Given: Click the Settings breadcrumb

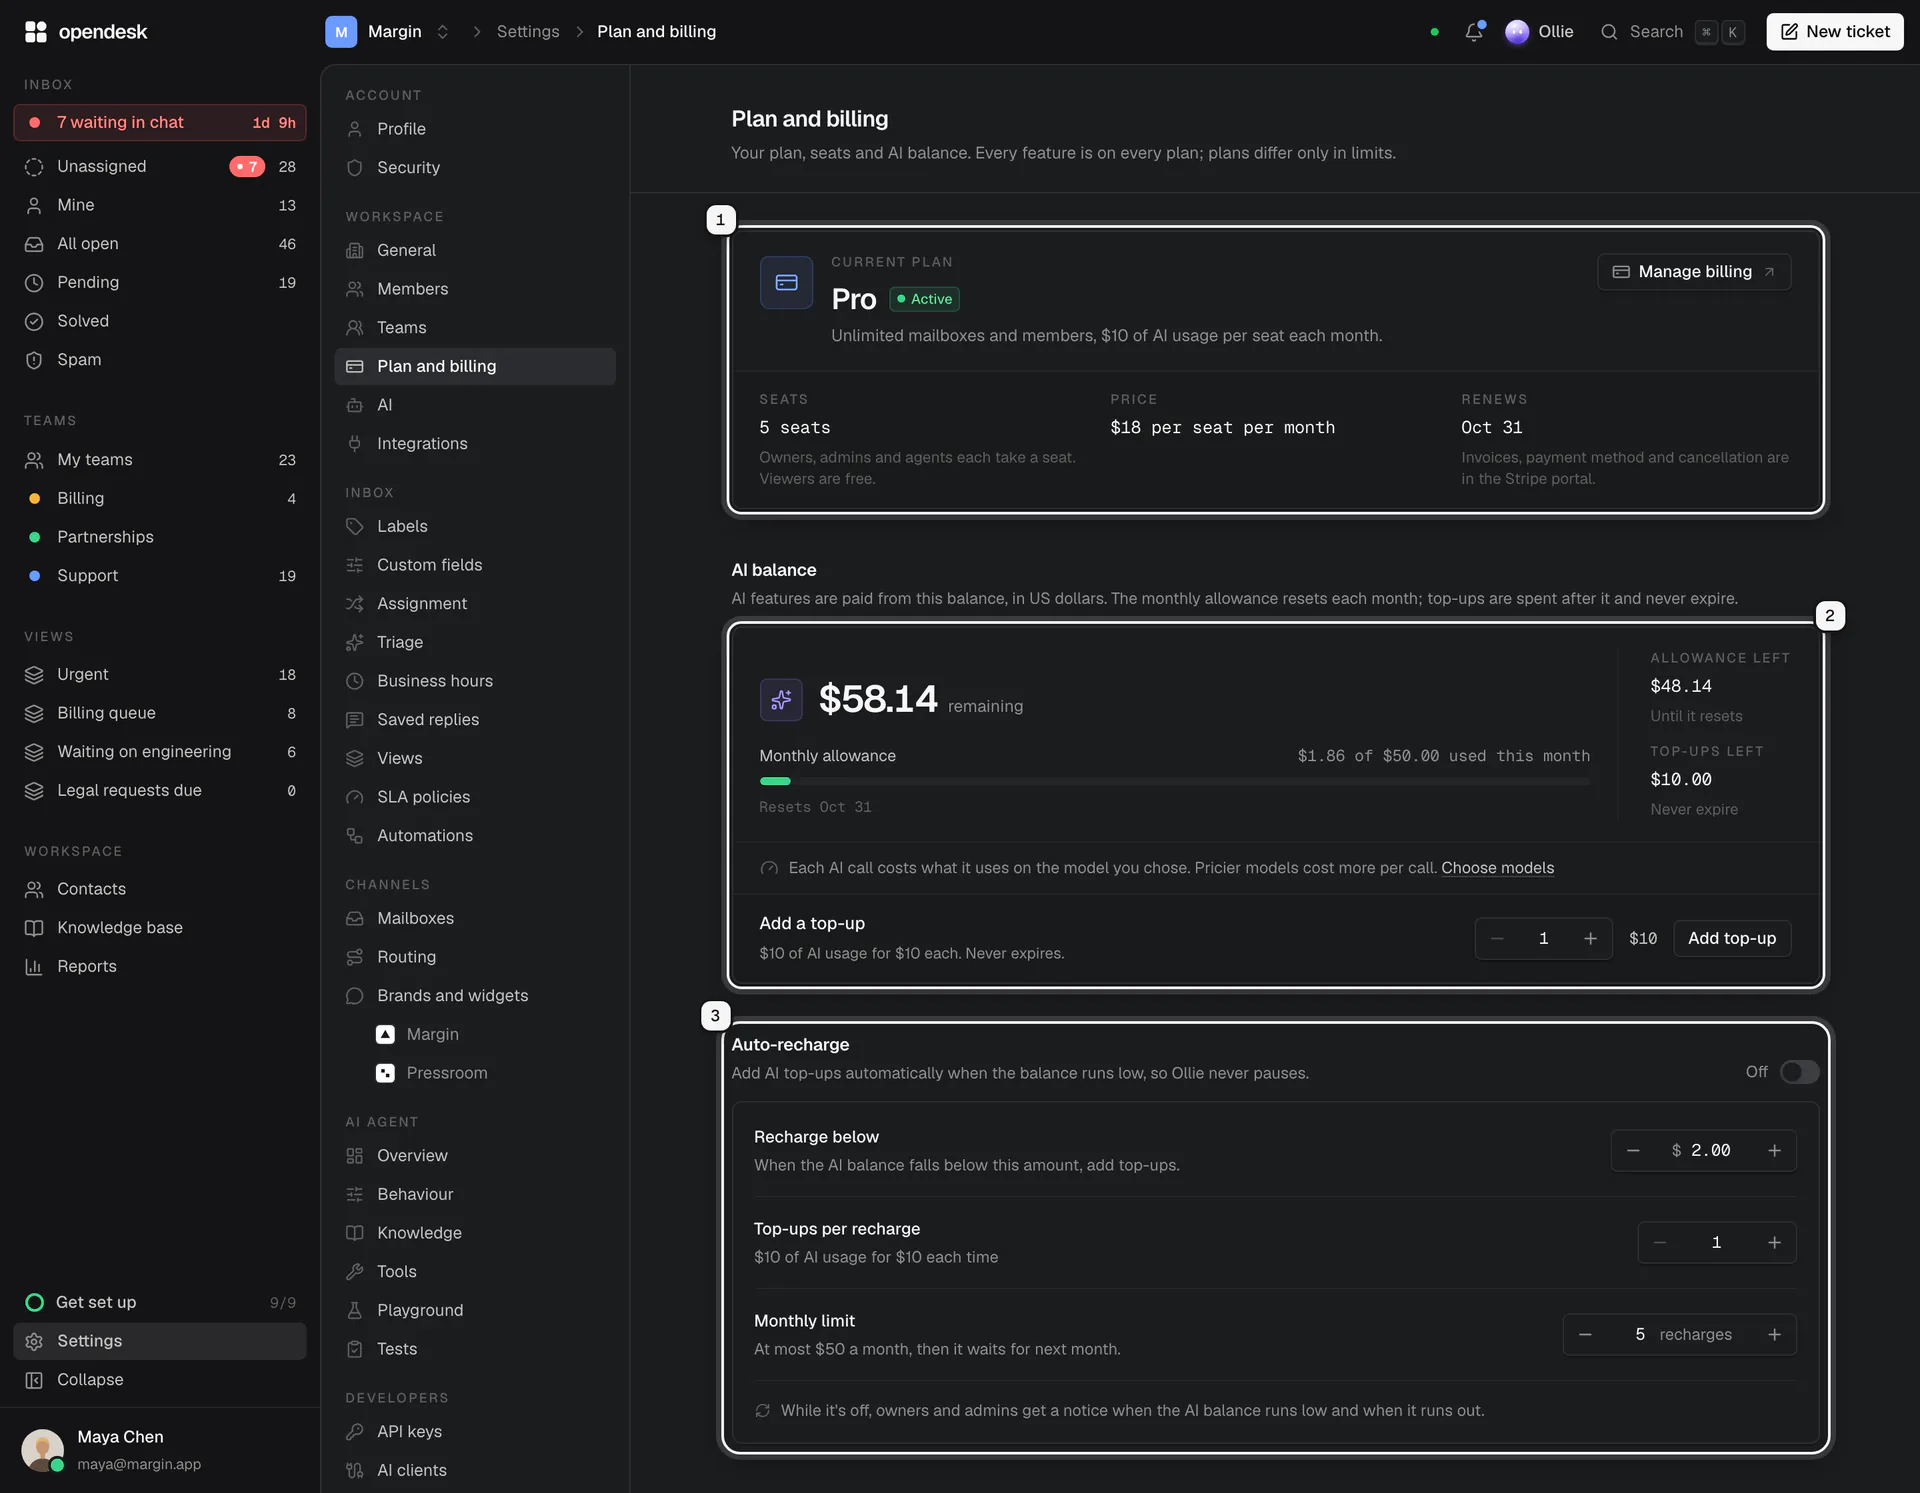Looking at the screenshot, I should (x=528, y=32).
